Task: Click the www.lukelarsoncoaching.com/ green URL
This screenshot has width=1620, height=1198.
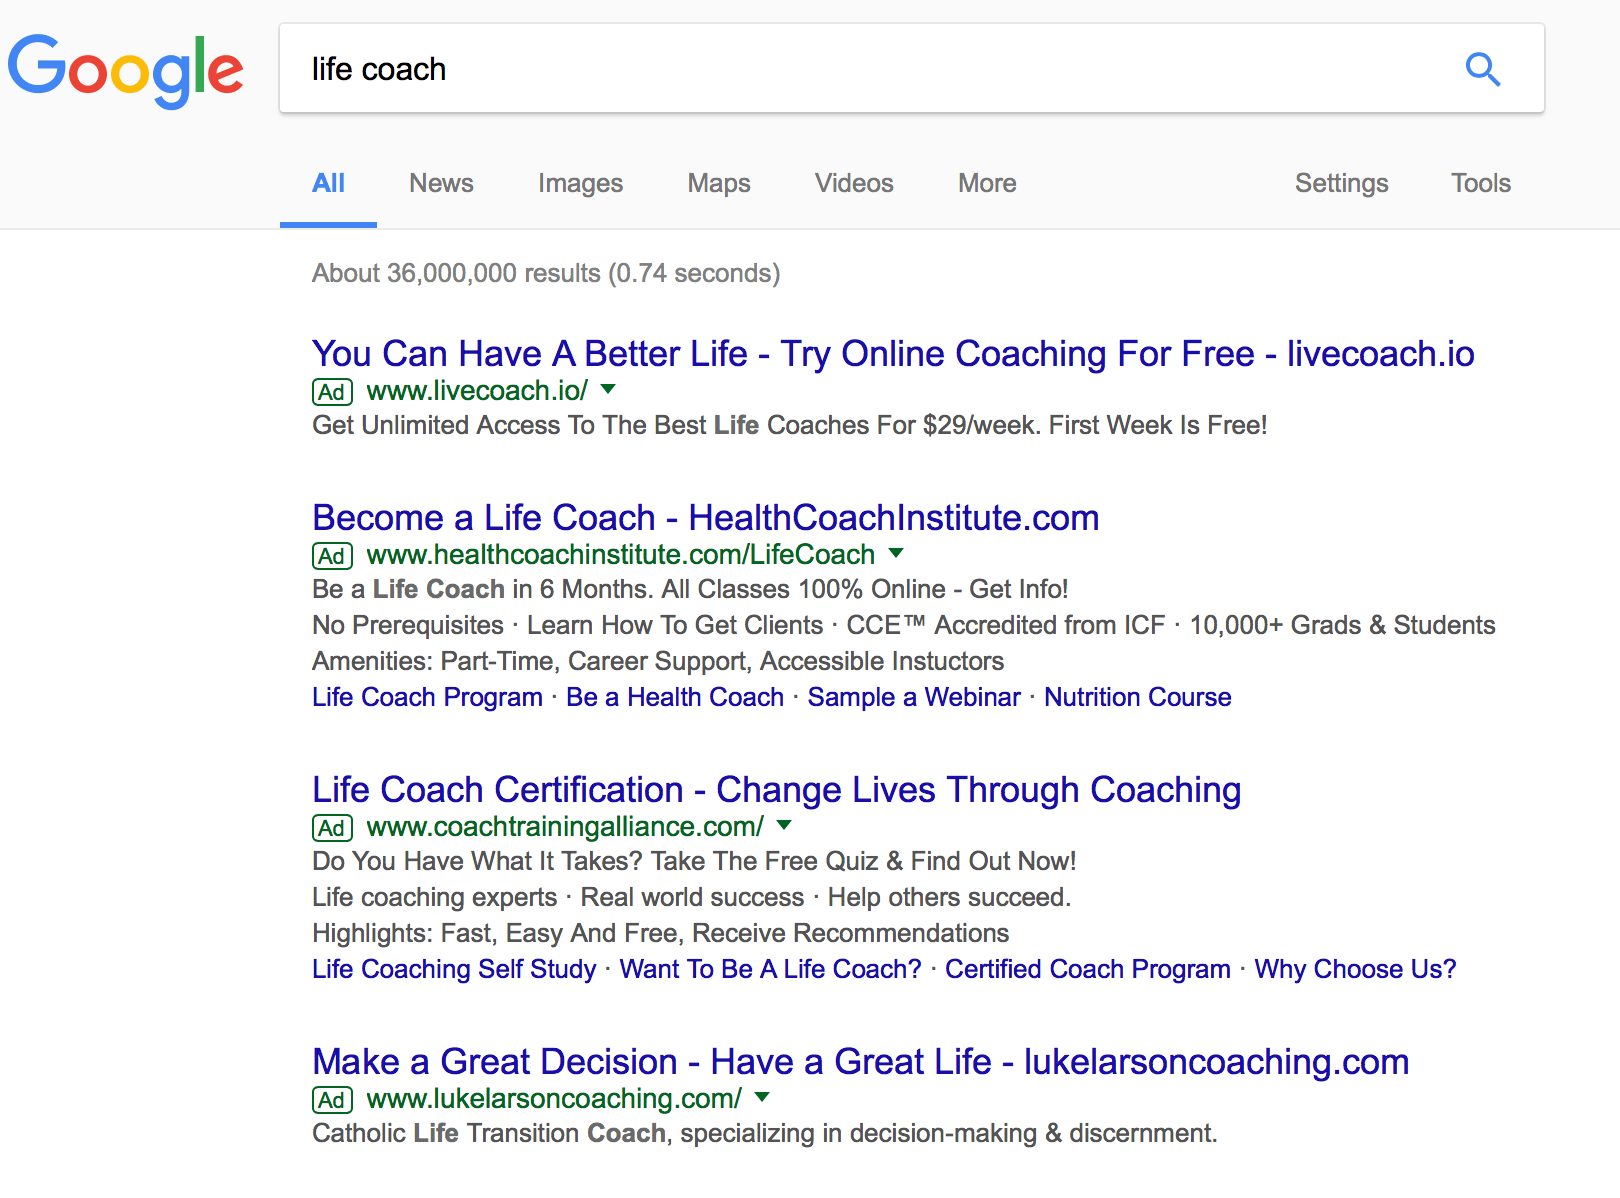Action: [554, 1099]
